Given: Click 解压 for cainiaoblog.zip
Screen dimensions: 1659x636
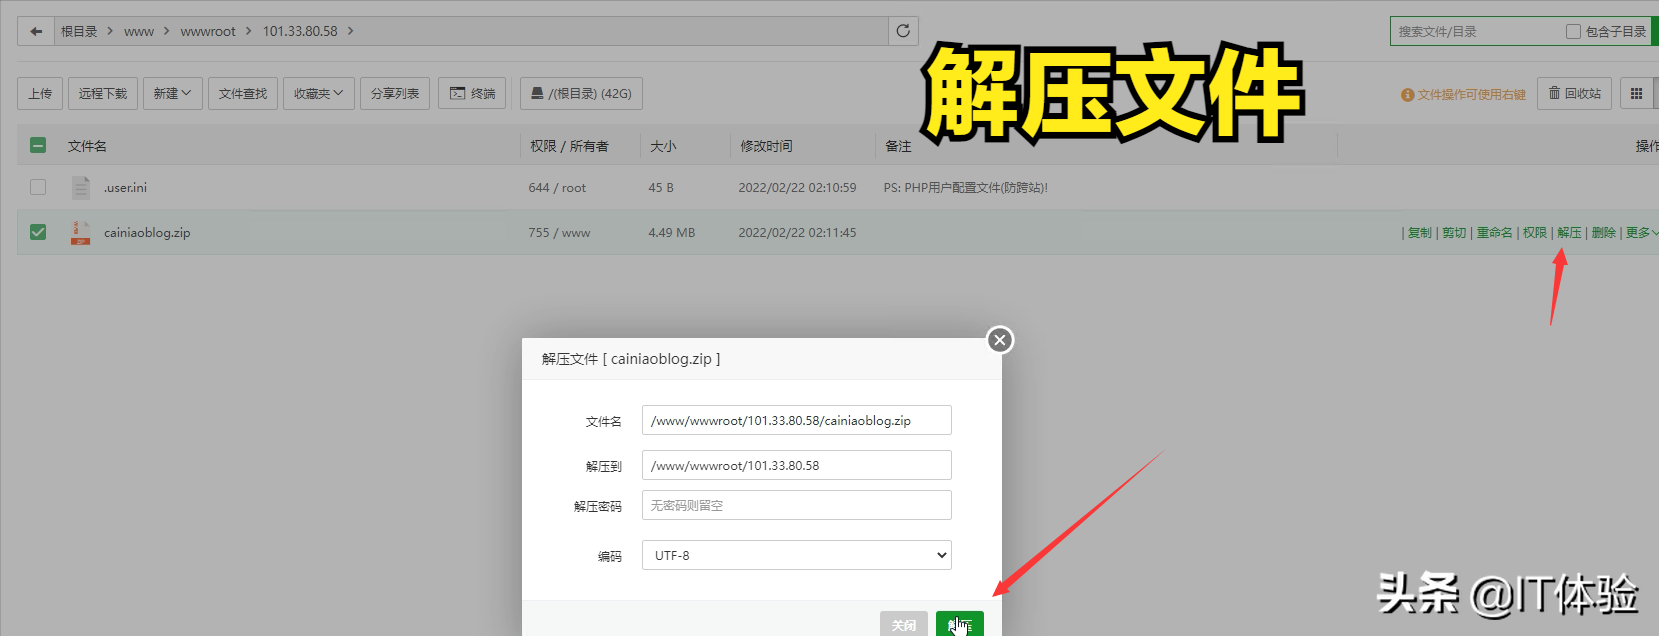Looking at the screenshot, I should pos(1569,232).
